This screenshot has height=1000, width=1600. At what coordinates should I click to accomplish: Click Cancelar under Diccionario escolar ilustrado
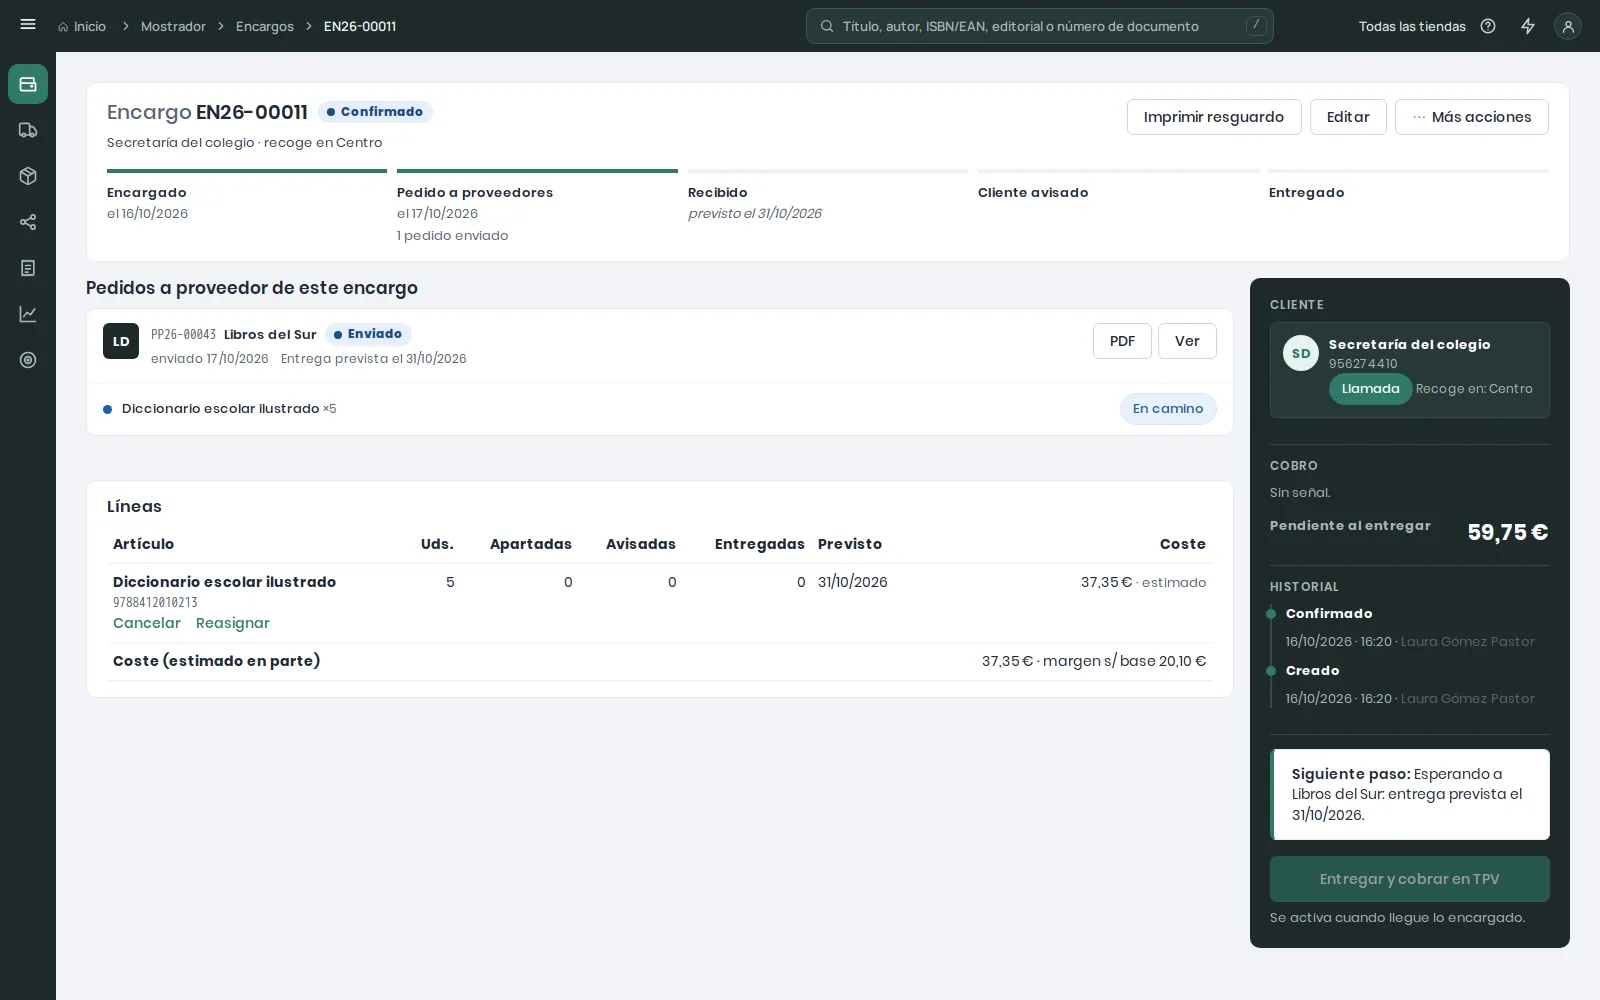[x=147, y=623]
